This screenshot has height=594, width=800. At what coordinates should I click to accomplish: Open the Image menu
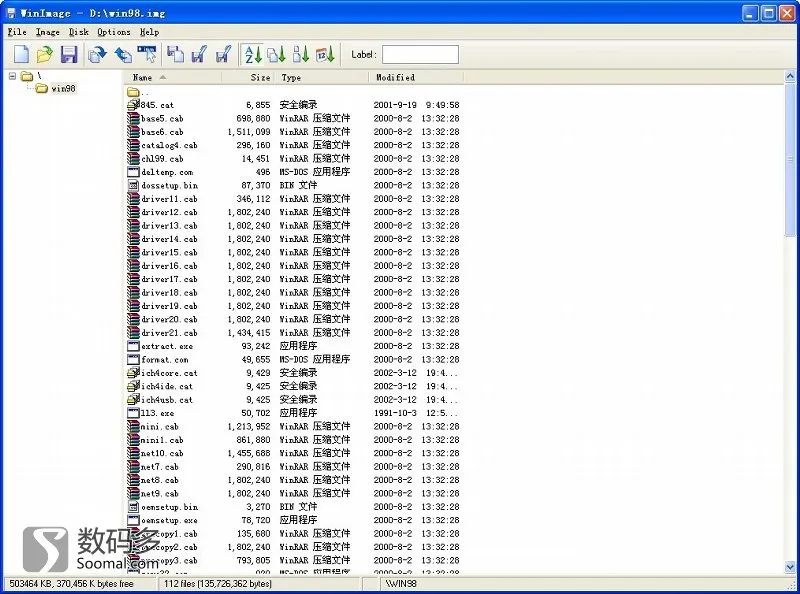(47, 32)
